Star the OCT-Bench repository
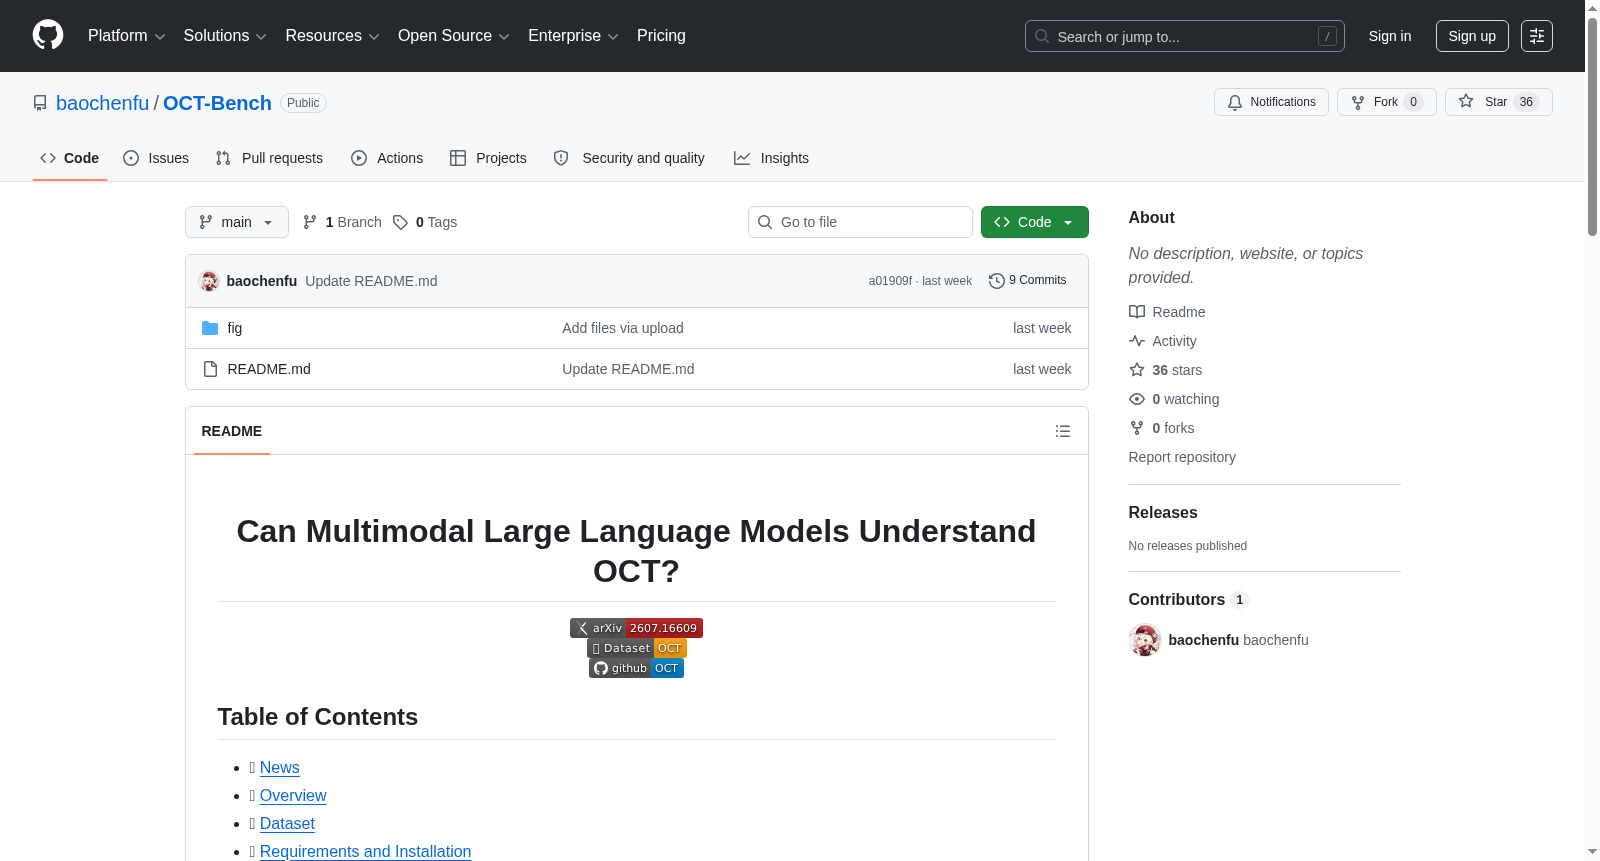Viewport: 1600px width, 861px height. tap(1498, 102)
